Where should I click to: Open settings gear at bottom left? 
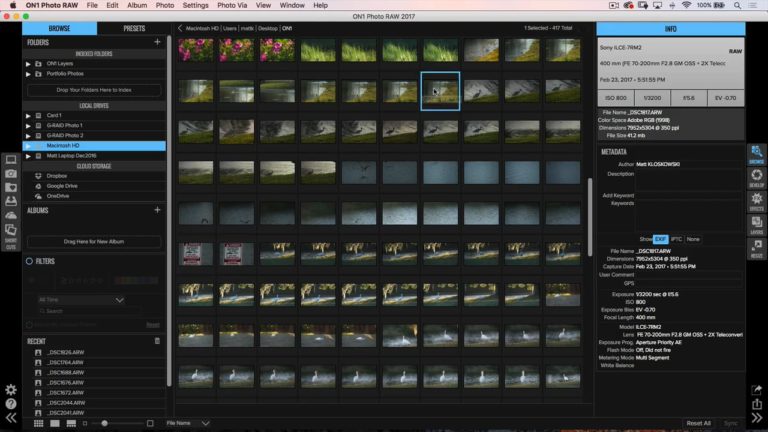click(11, 390)
